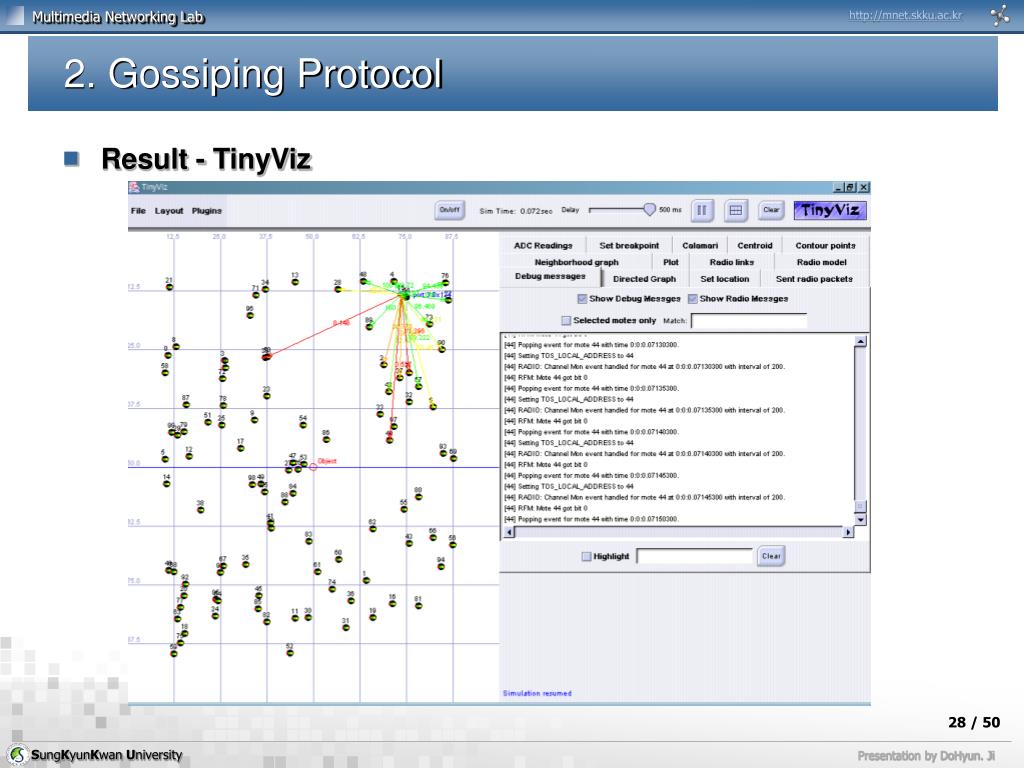The image size is (1024, 768).
Task: Enable Selected motes only checkbox
Action: click(566, 321)
